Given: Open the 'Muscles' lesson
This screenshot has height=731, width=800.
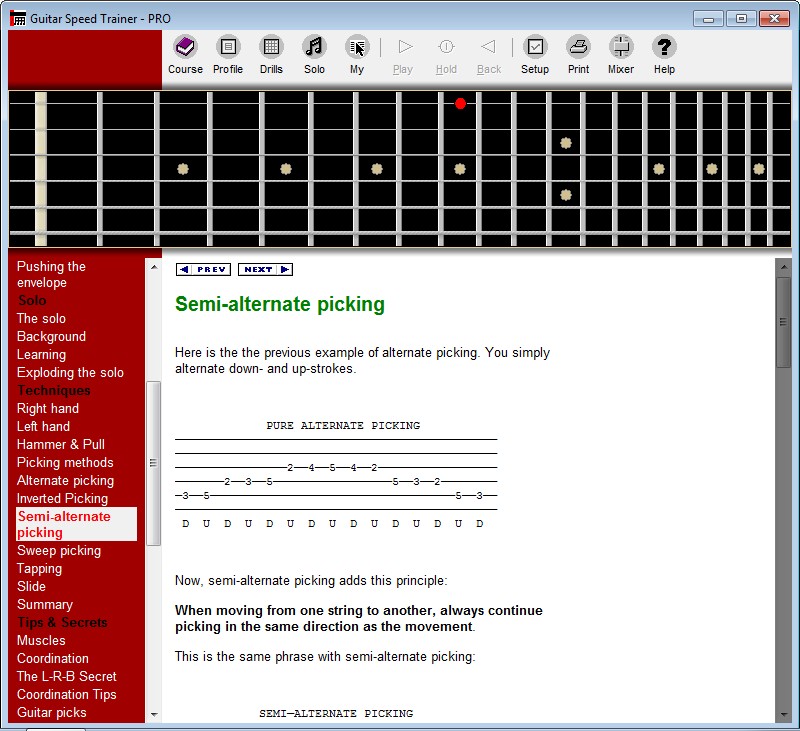Looking at the screenshot, I should click(41, 640).
